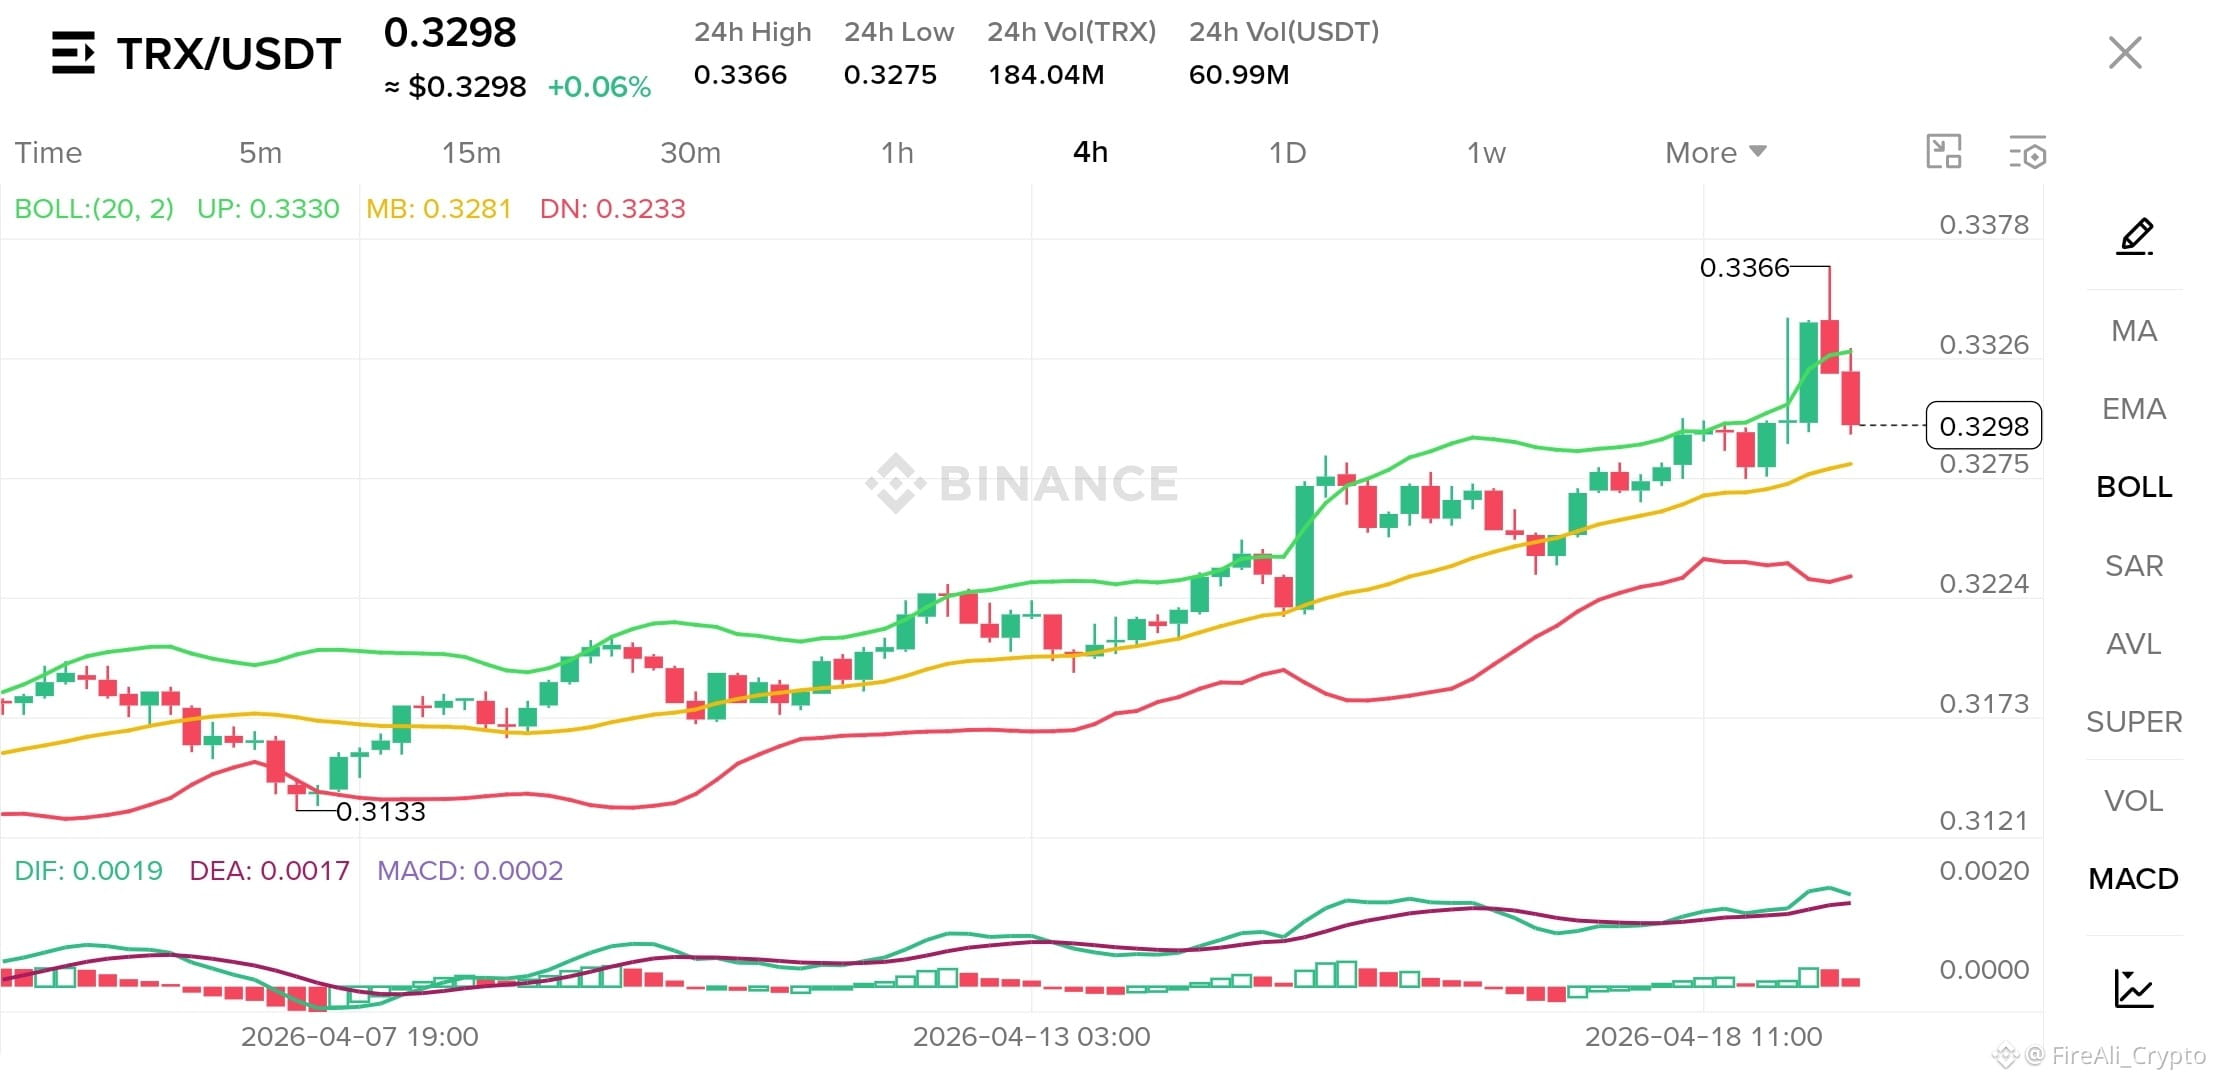Click the current price tag 0.3298 on axis
The width and height of the screenshot is (2220, 1080).
tap(1984, 426)
